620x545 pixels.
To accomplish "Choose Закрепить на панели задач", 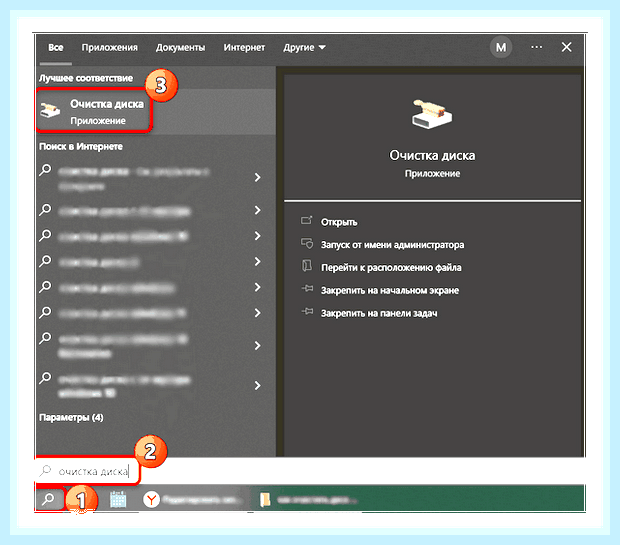I will point(379,314).
